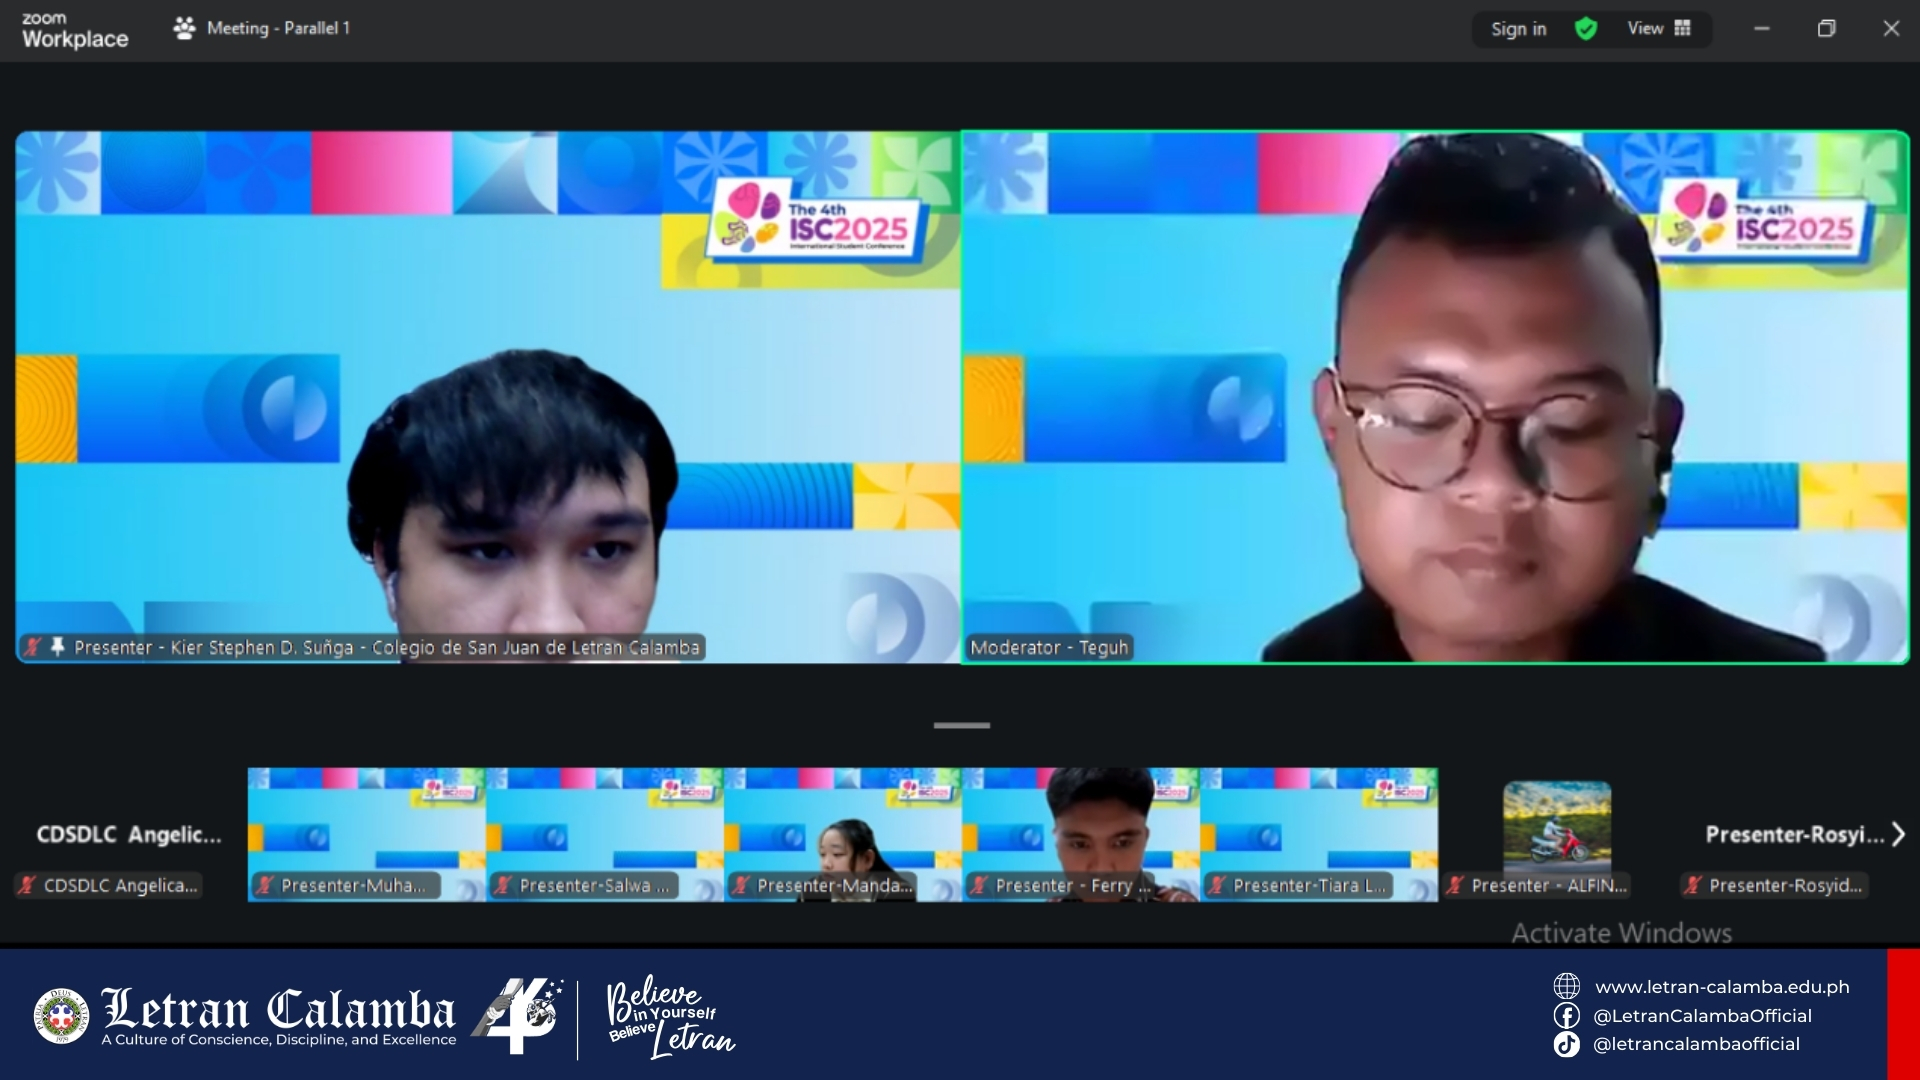1920x1080 pixels.
Task: Click the Meeting - Parallel 1 title
Action: [278, 29]
